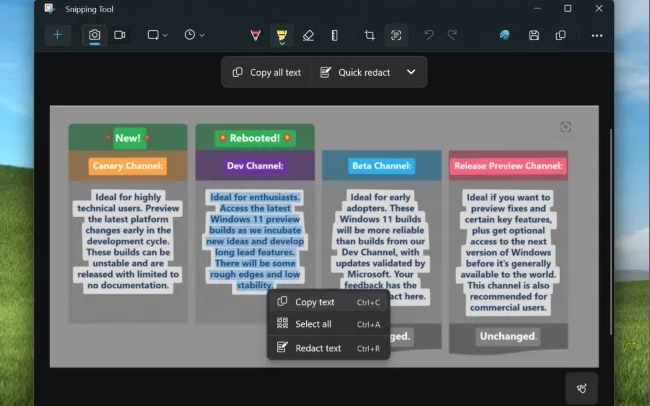Redo the last edit
The image size is (650, 406).
453,35
